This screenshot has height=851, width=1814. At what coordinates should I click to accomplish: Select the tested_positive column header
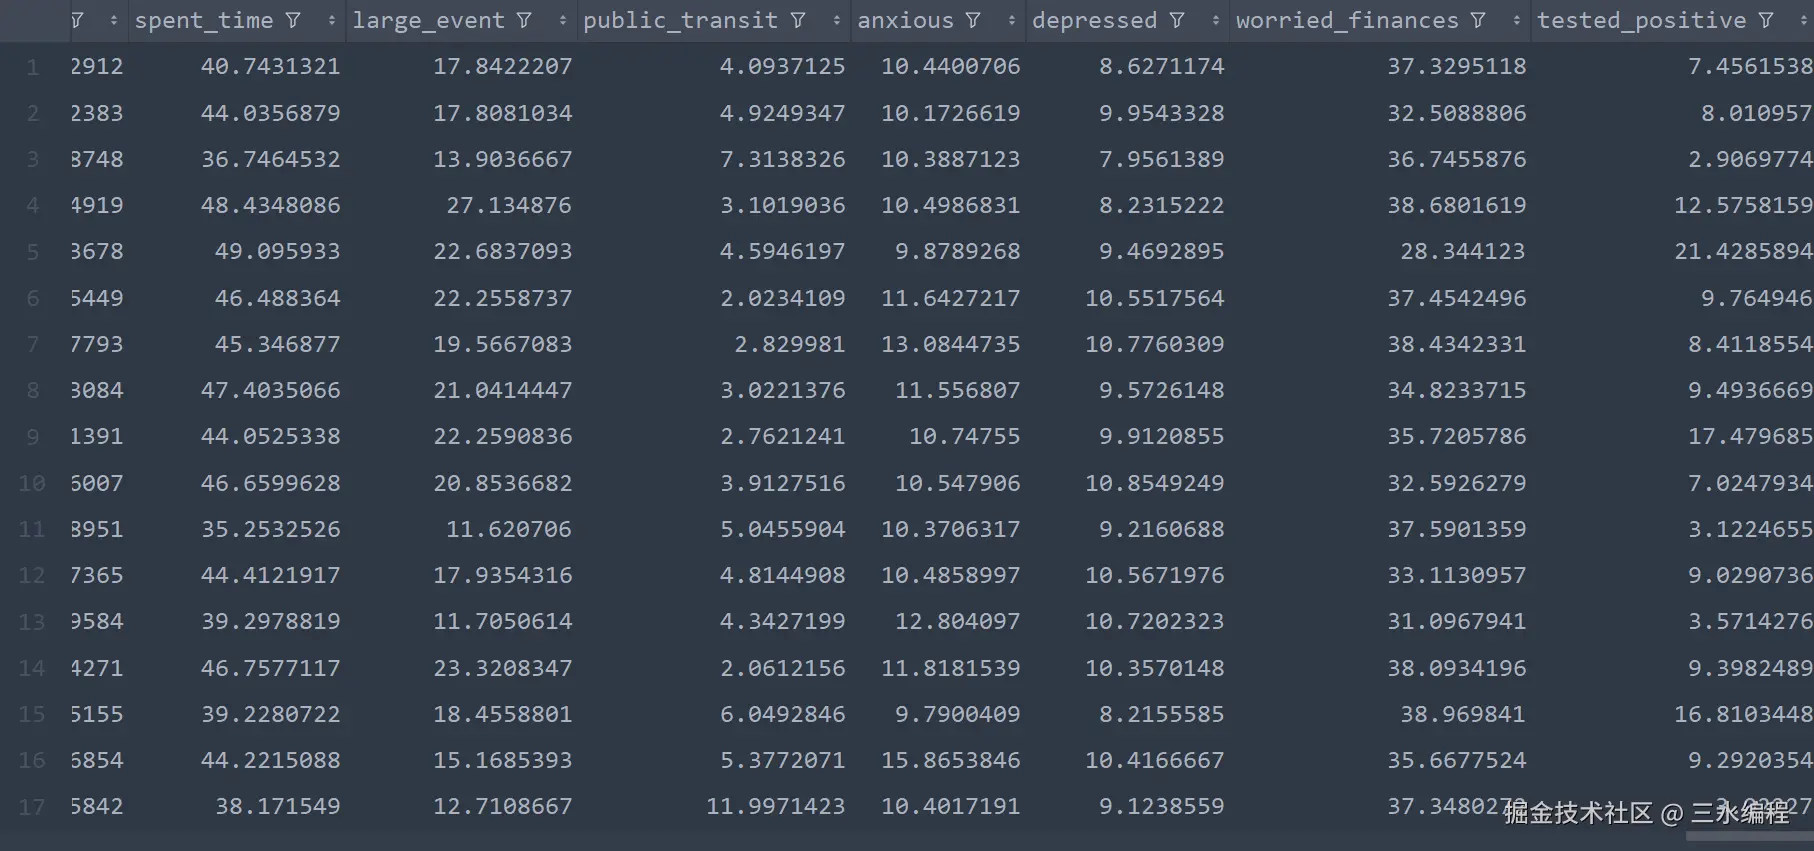point(1641,20)
